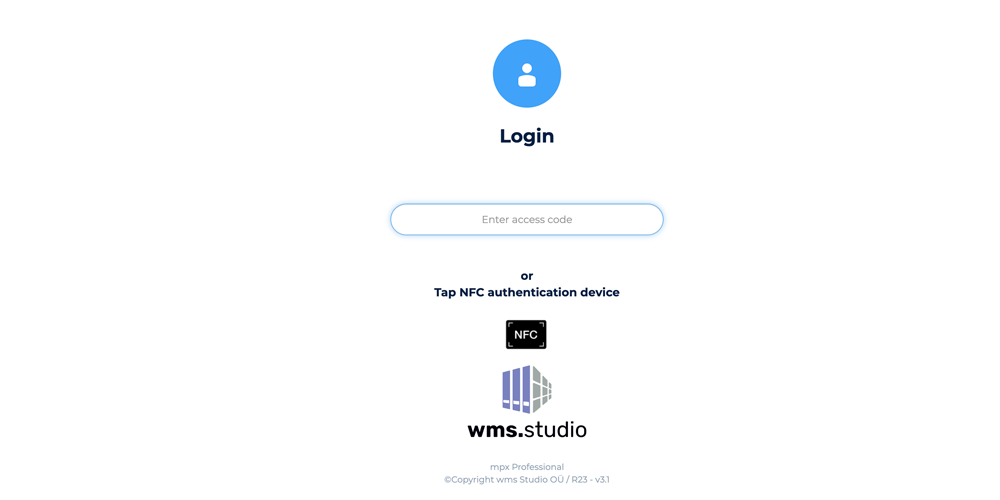1000x500 pixels.
Task: Click the black NFC badge icon
Action: (x=526, y=335)
